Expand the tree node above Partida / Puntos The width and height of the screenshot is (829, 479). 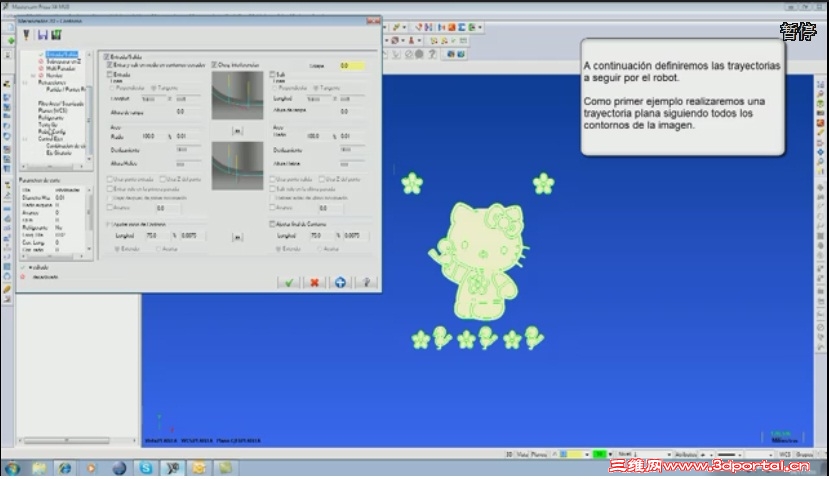pyautogui.click(x=25, y=82)
